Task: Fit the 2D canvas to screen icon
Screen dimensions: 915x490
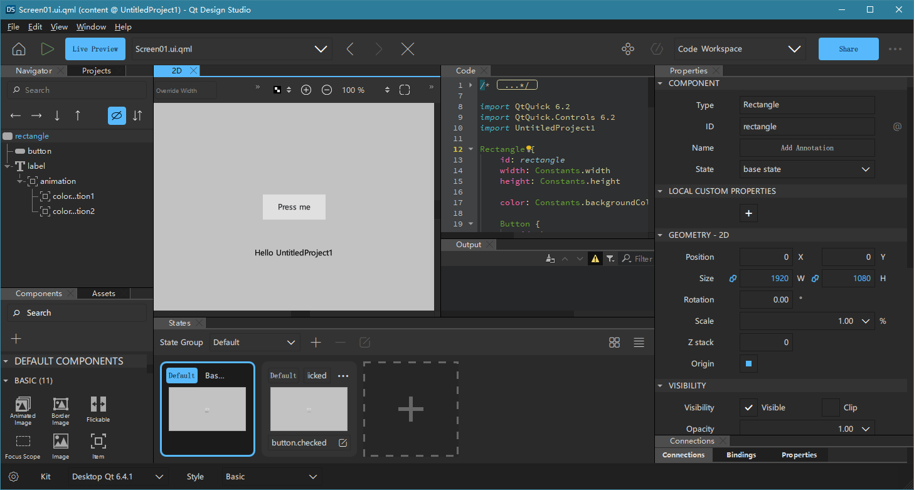Action: [404, 90]
